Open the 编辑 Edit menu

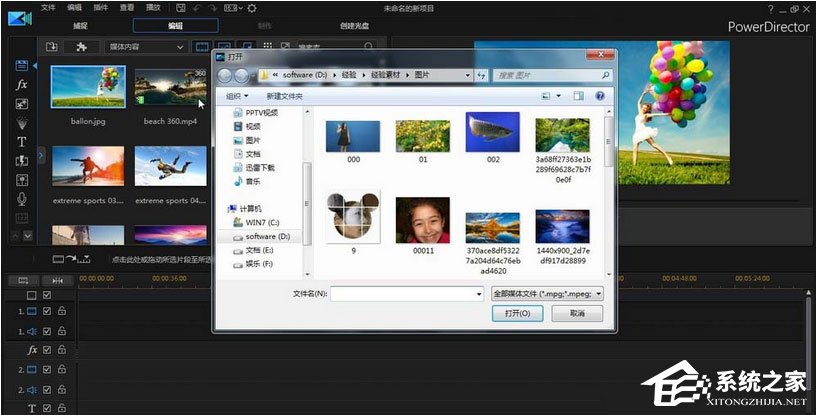tap(74, 8)
